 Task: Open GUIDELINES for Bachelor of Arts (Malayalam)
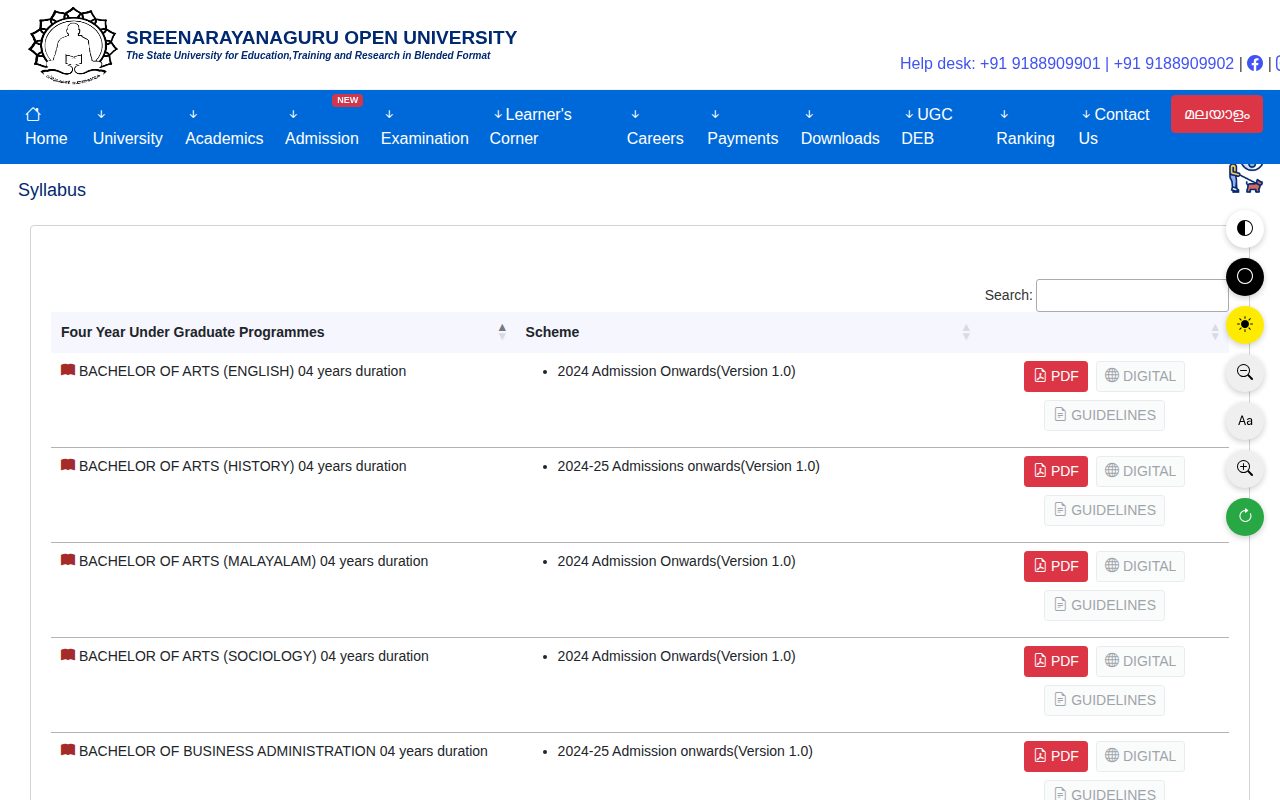[x=1104, y=605]
